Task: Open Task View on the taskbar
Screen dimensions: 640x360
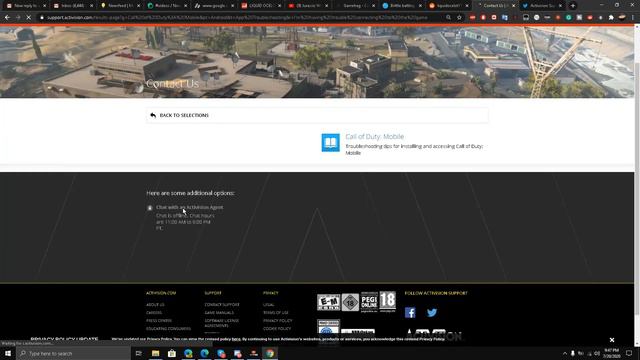Action: (x=139, y=353)
